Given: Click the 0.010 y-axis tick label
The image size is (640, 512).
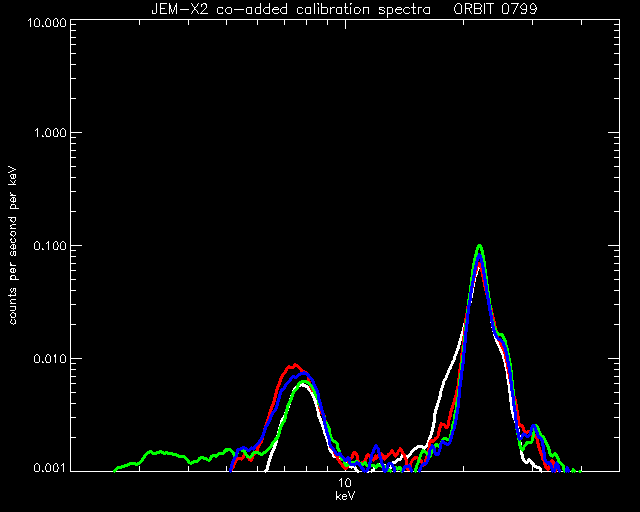Looking at the screenshot, I should [x=50, y=359].
